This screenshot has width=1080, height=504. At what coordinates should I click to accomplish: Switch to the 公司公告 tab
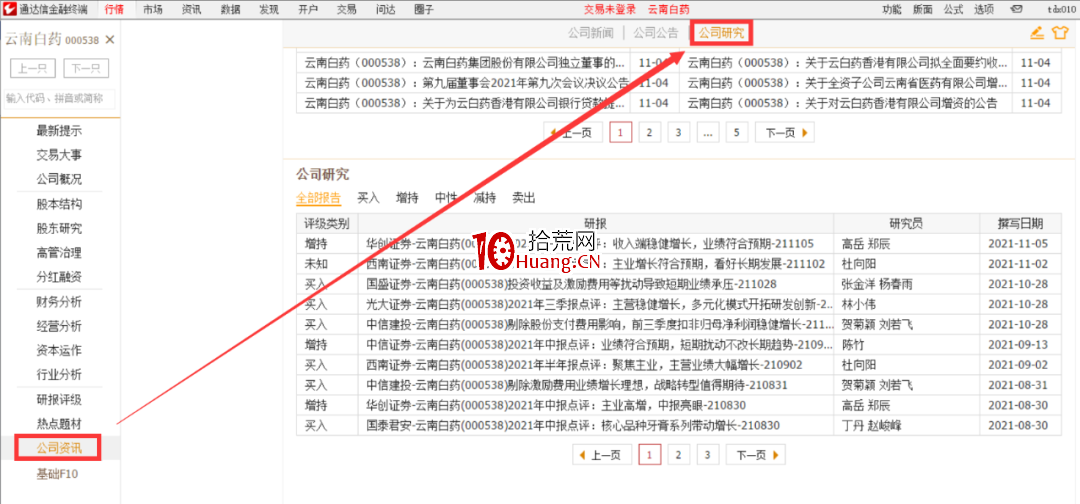(656, 32)
